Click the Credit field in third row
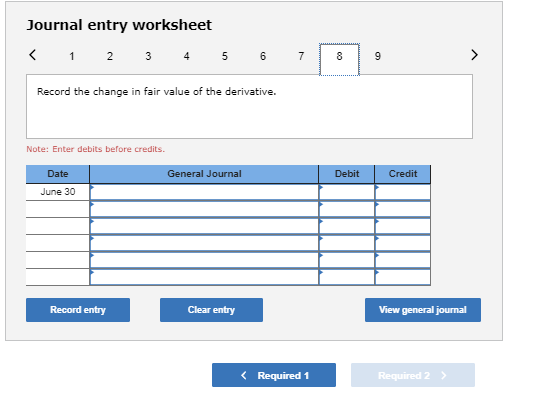The width and height of the screenshot is (536, 405). point(403,226)
